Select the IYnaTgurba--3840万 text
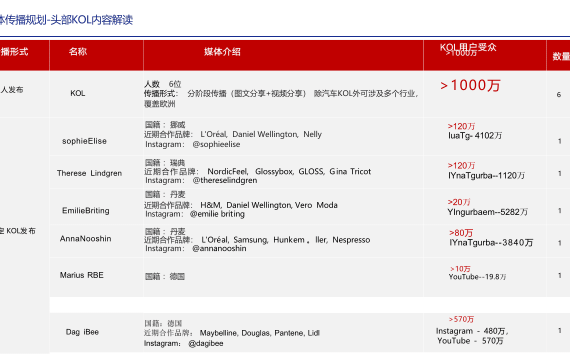 pyautogui.click(x=491, y=243)
